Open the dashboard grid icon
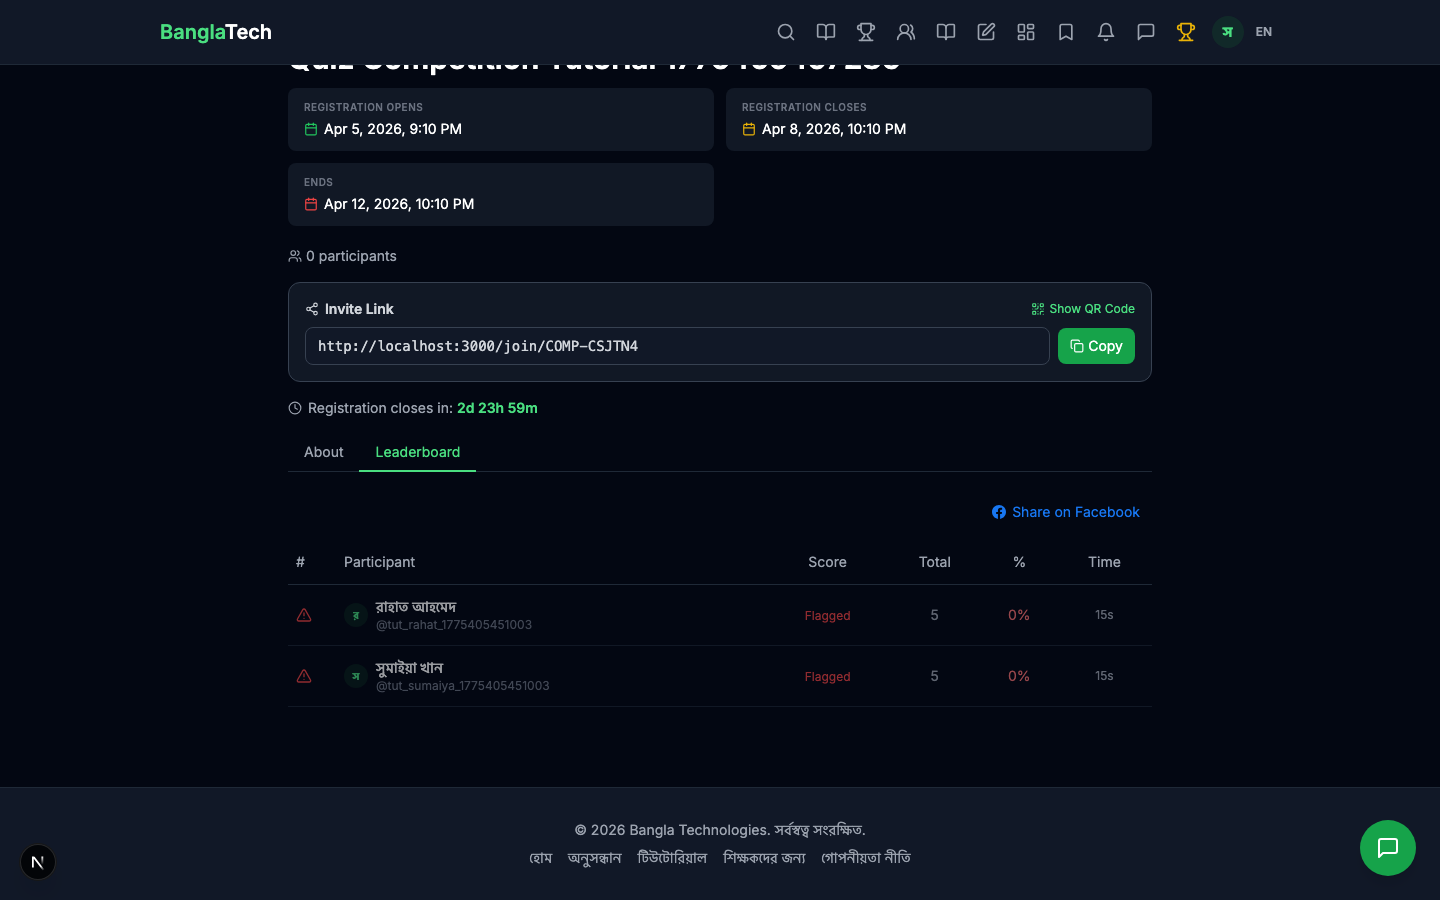Screen dimensions: 1440x900 click(x=1026, y=32)
